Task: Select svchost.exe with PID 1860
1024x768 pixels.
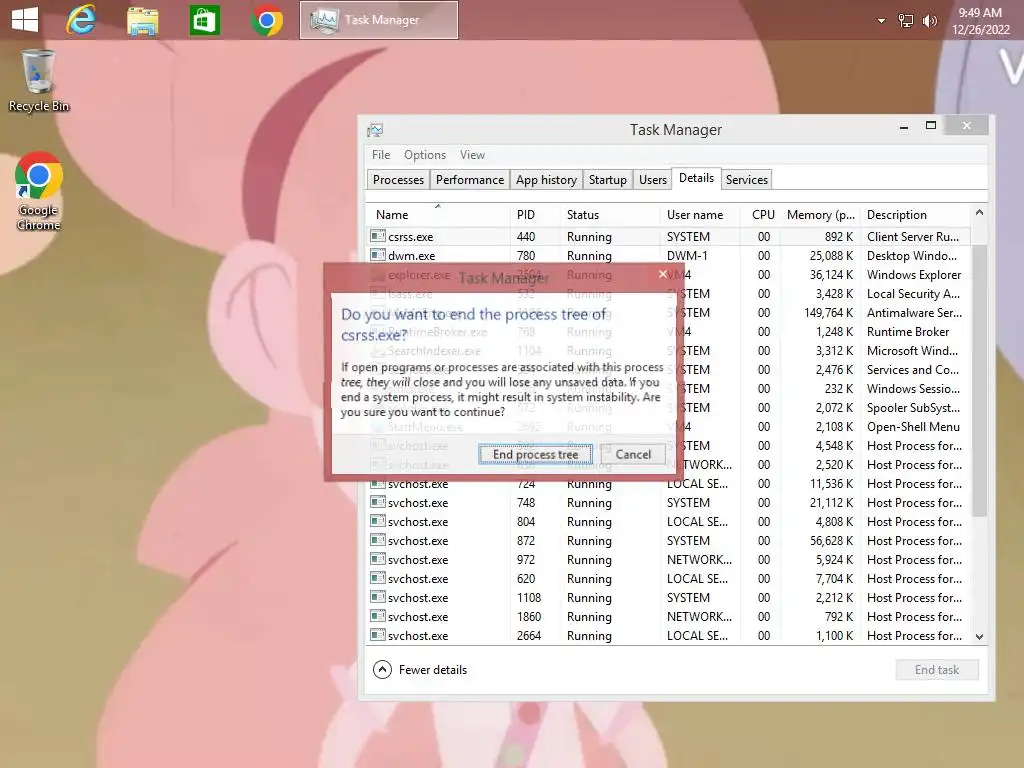Action: click(x=669, y=616)
